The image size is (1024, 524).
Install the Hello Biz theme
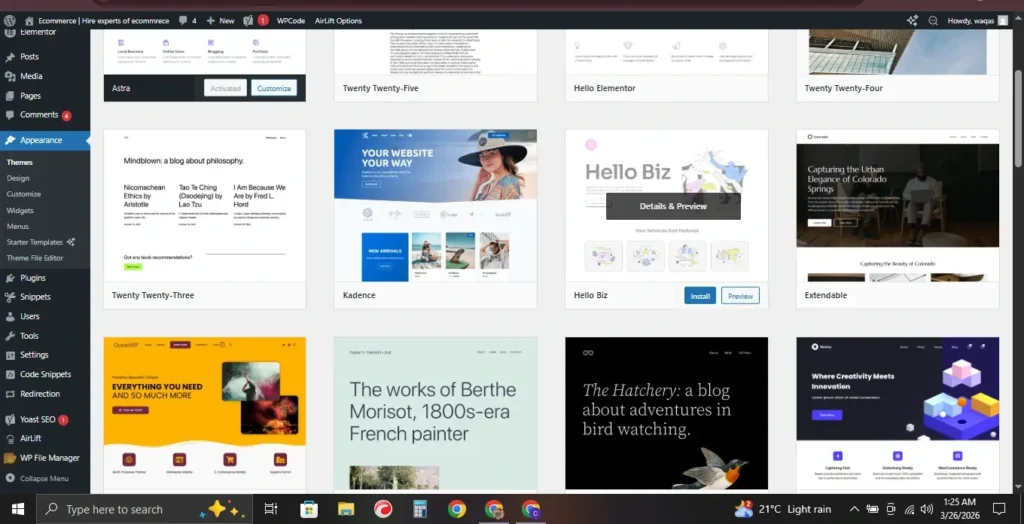point(700,296)
